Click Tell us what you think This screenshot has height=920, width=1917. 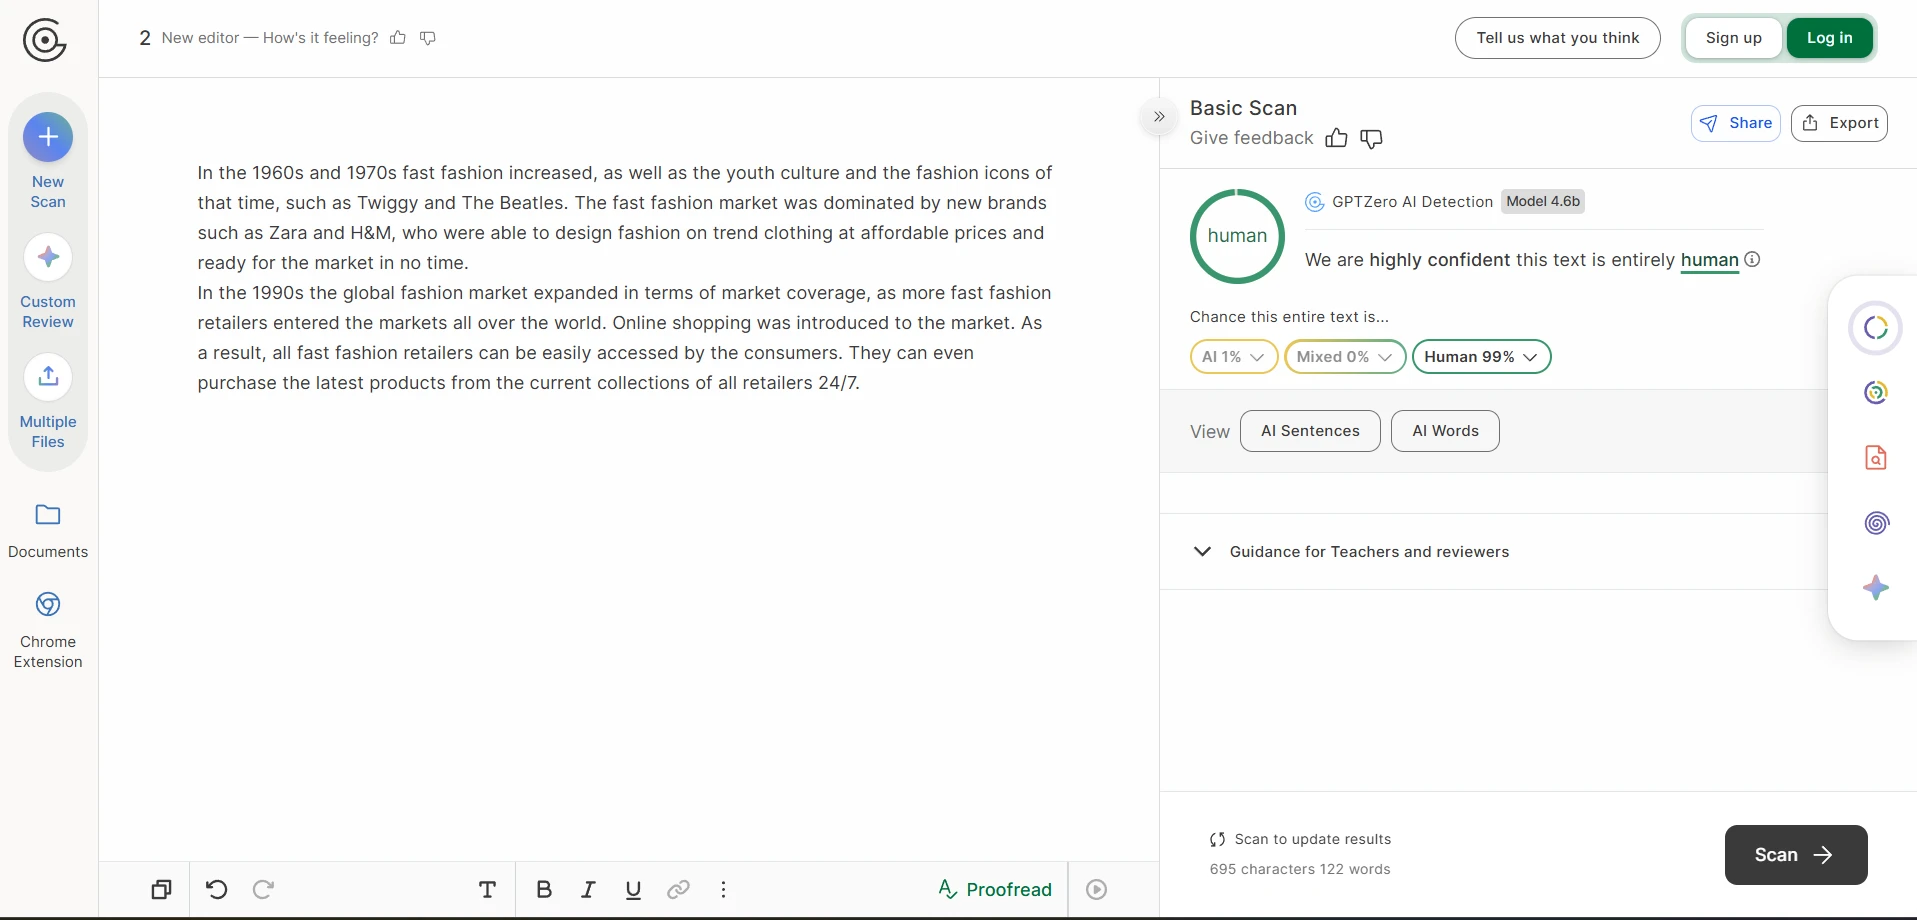coord(1558,38)
